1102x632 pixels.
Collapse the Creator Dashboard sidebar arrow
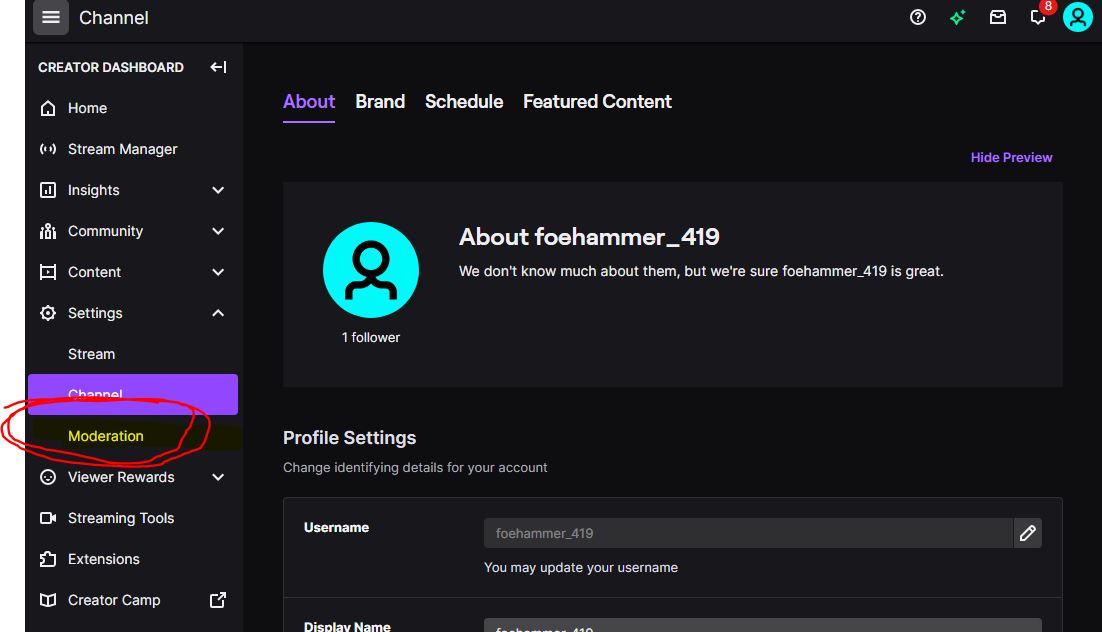218,67
